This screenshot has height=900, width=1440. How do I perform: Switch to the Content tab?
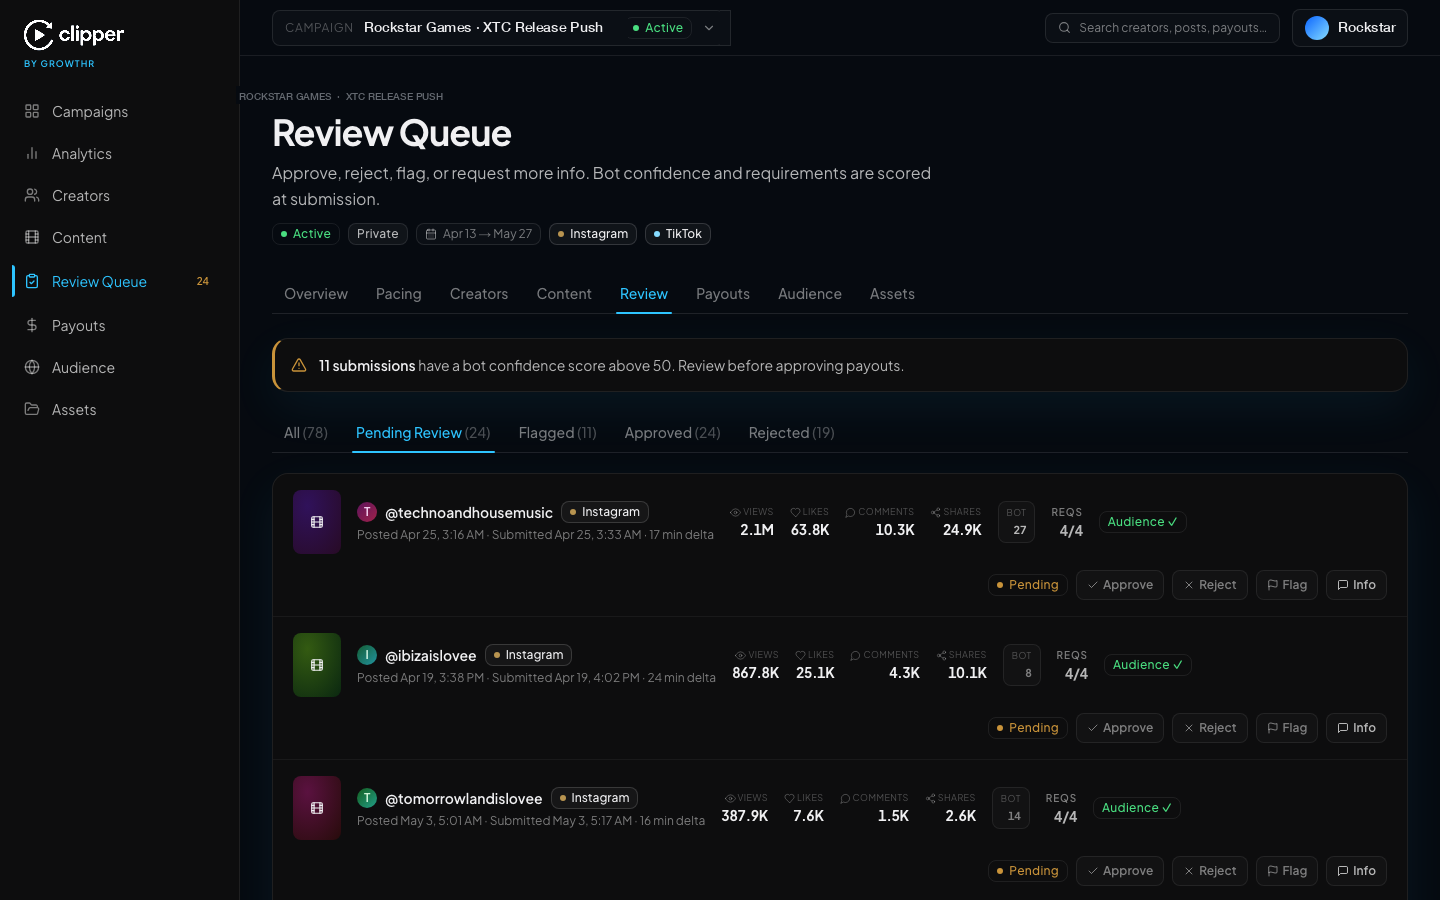[564, 294]
